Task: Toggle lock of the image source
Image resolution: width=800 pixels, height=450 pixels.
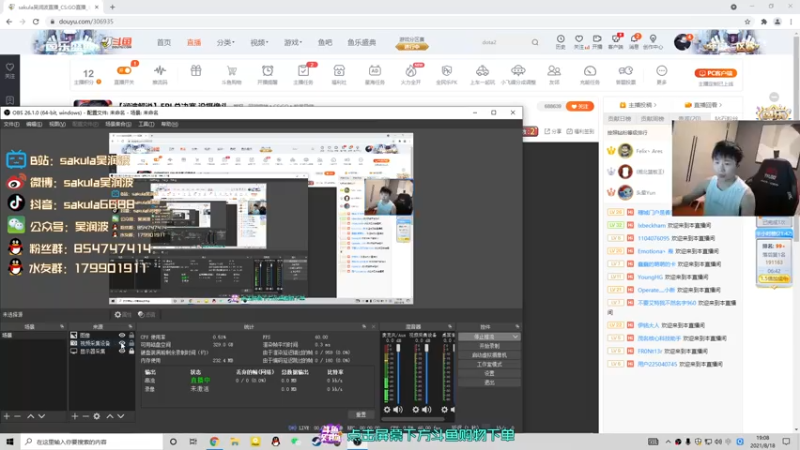Action: click(x=131, y=335)
